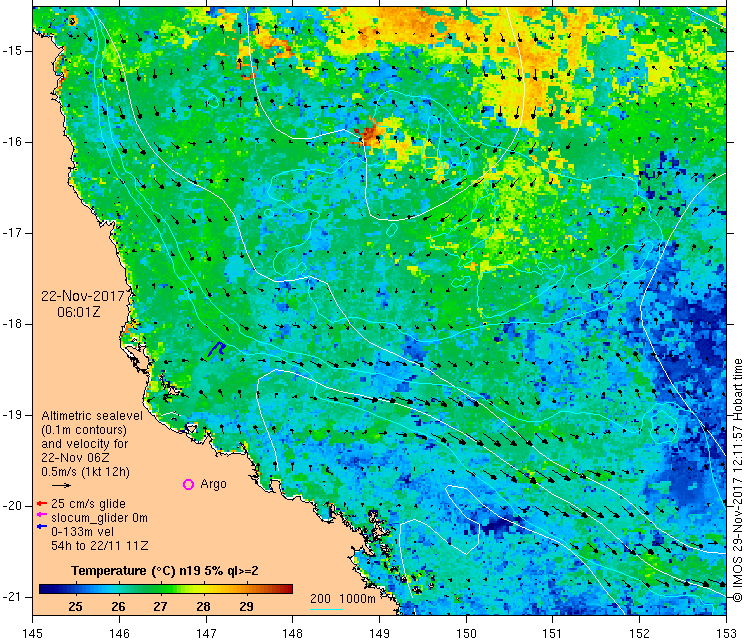750x640 pixels.
Task: Click the longitude label 151
Action: tap(553, 633)
